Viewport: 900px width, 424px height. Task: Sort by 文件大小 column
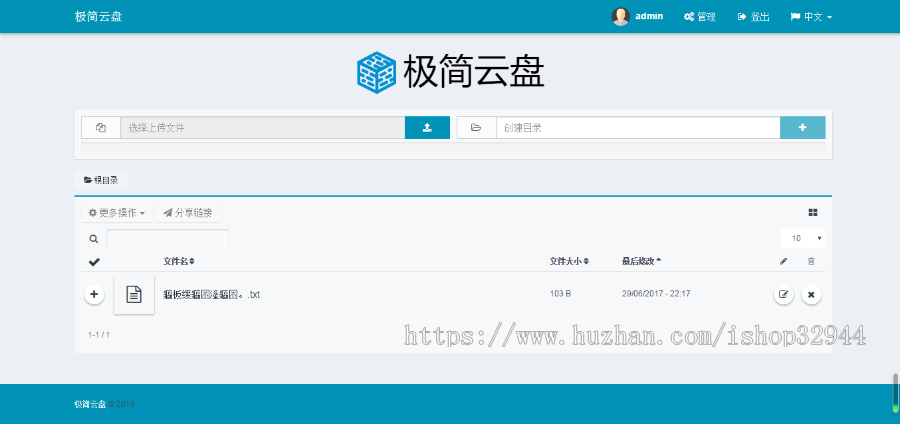569,262
